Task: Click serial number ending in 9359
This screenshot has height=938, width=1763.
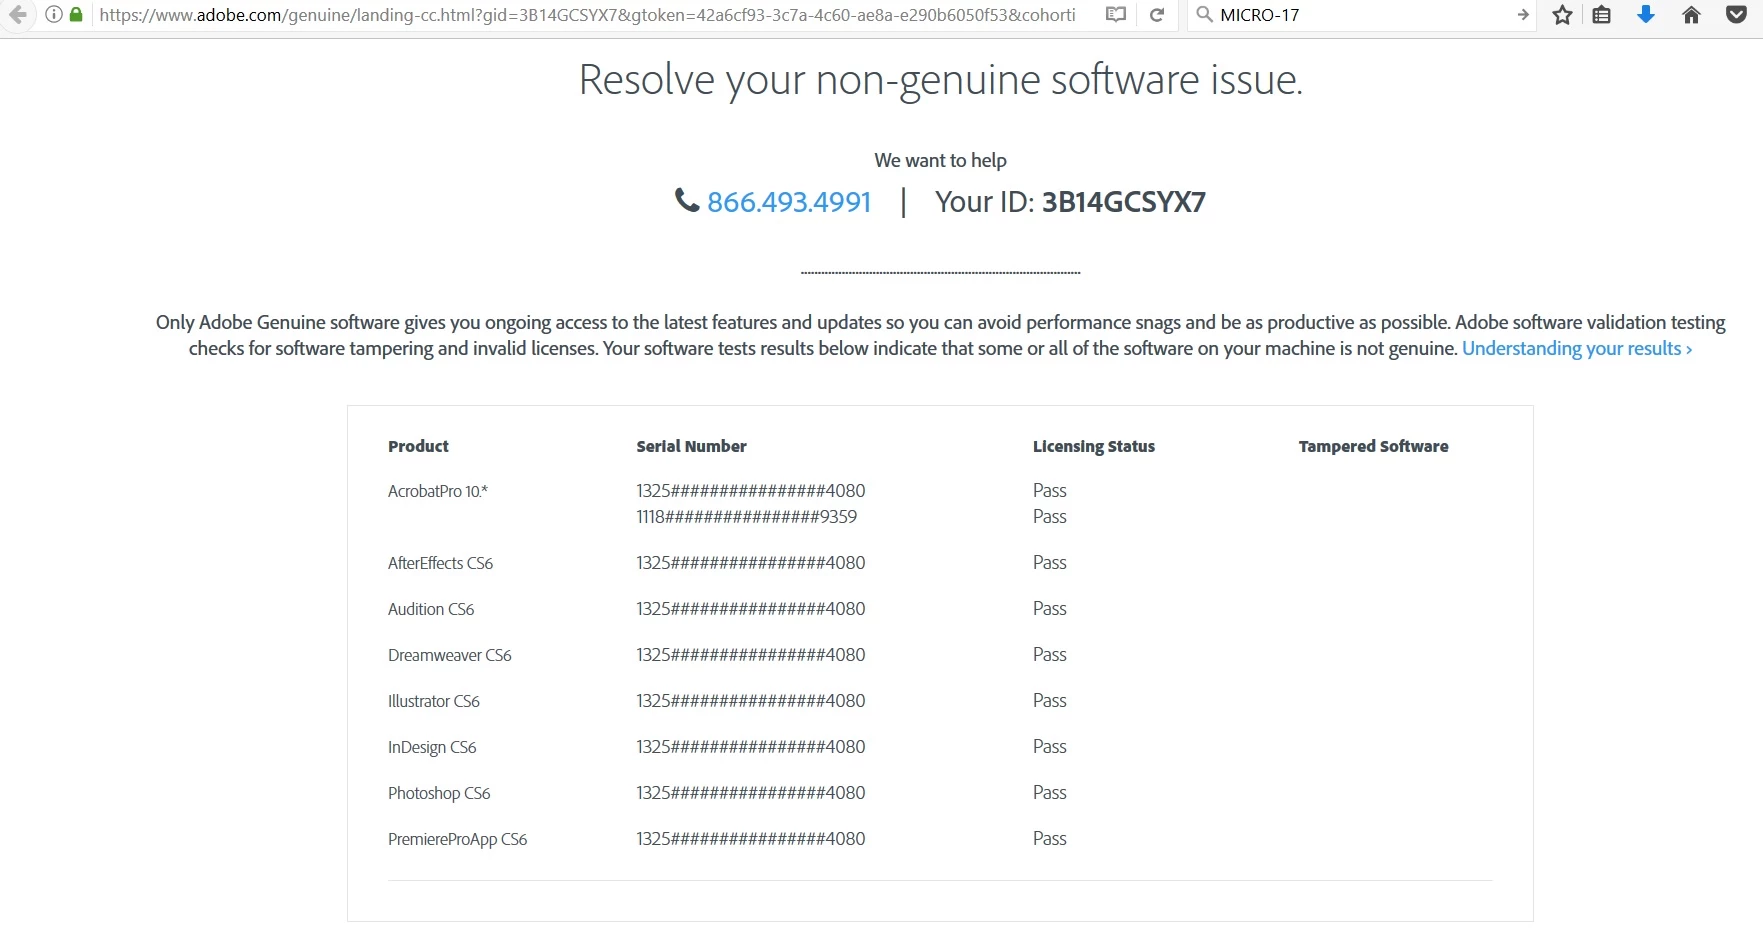Action: coord(746,517)
